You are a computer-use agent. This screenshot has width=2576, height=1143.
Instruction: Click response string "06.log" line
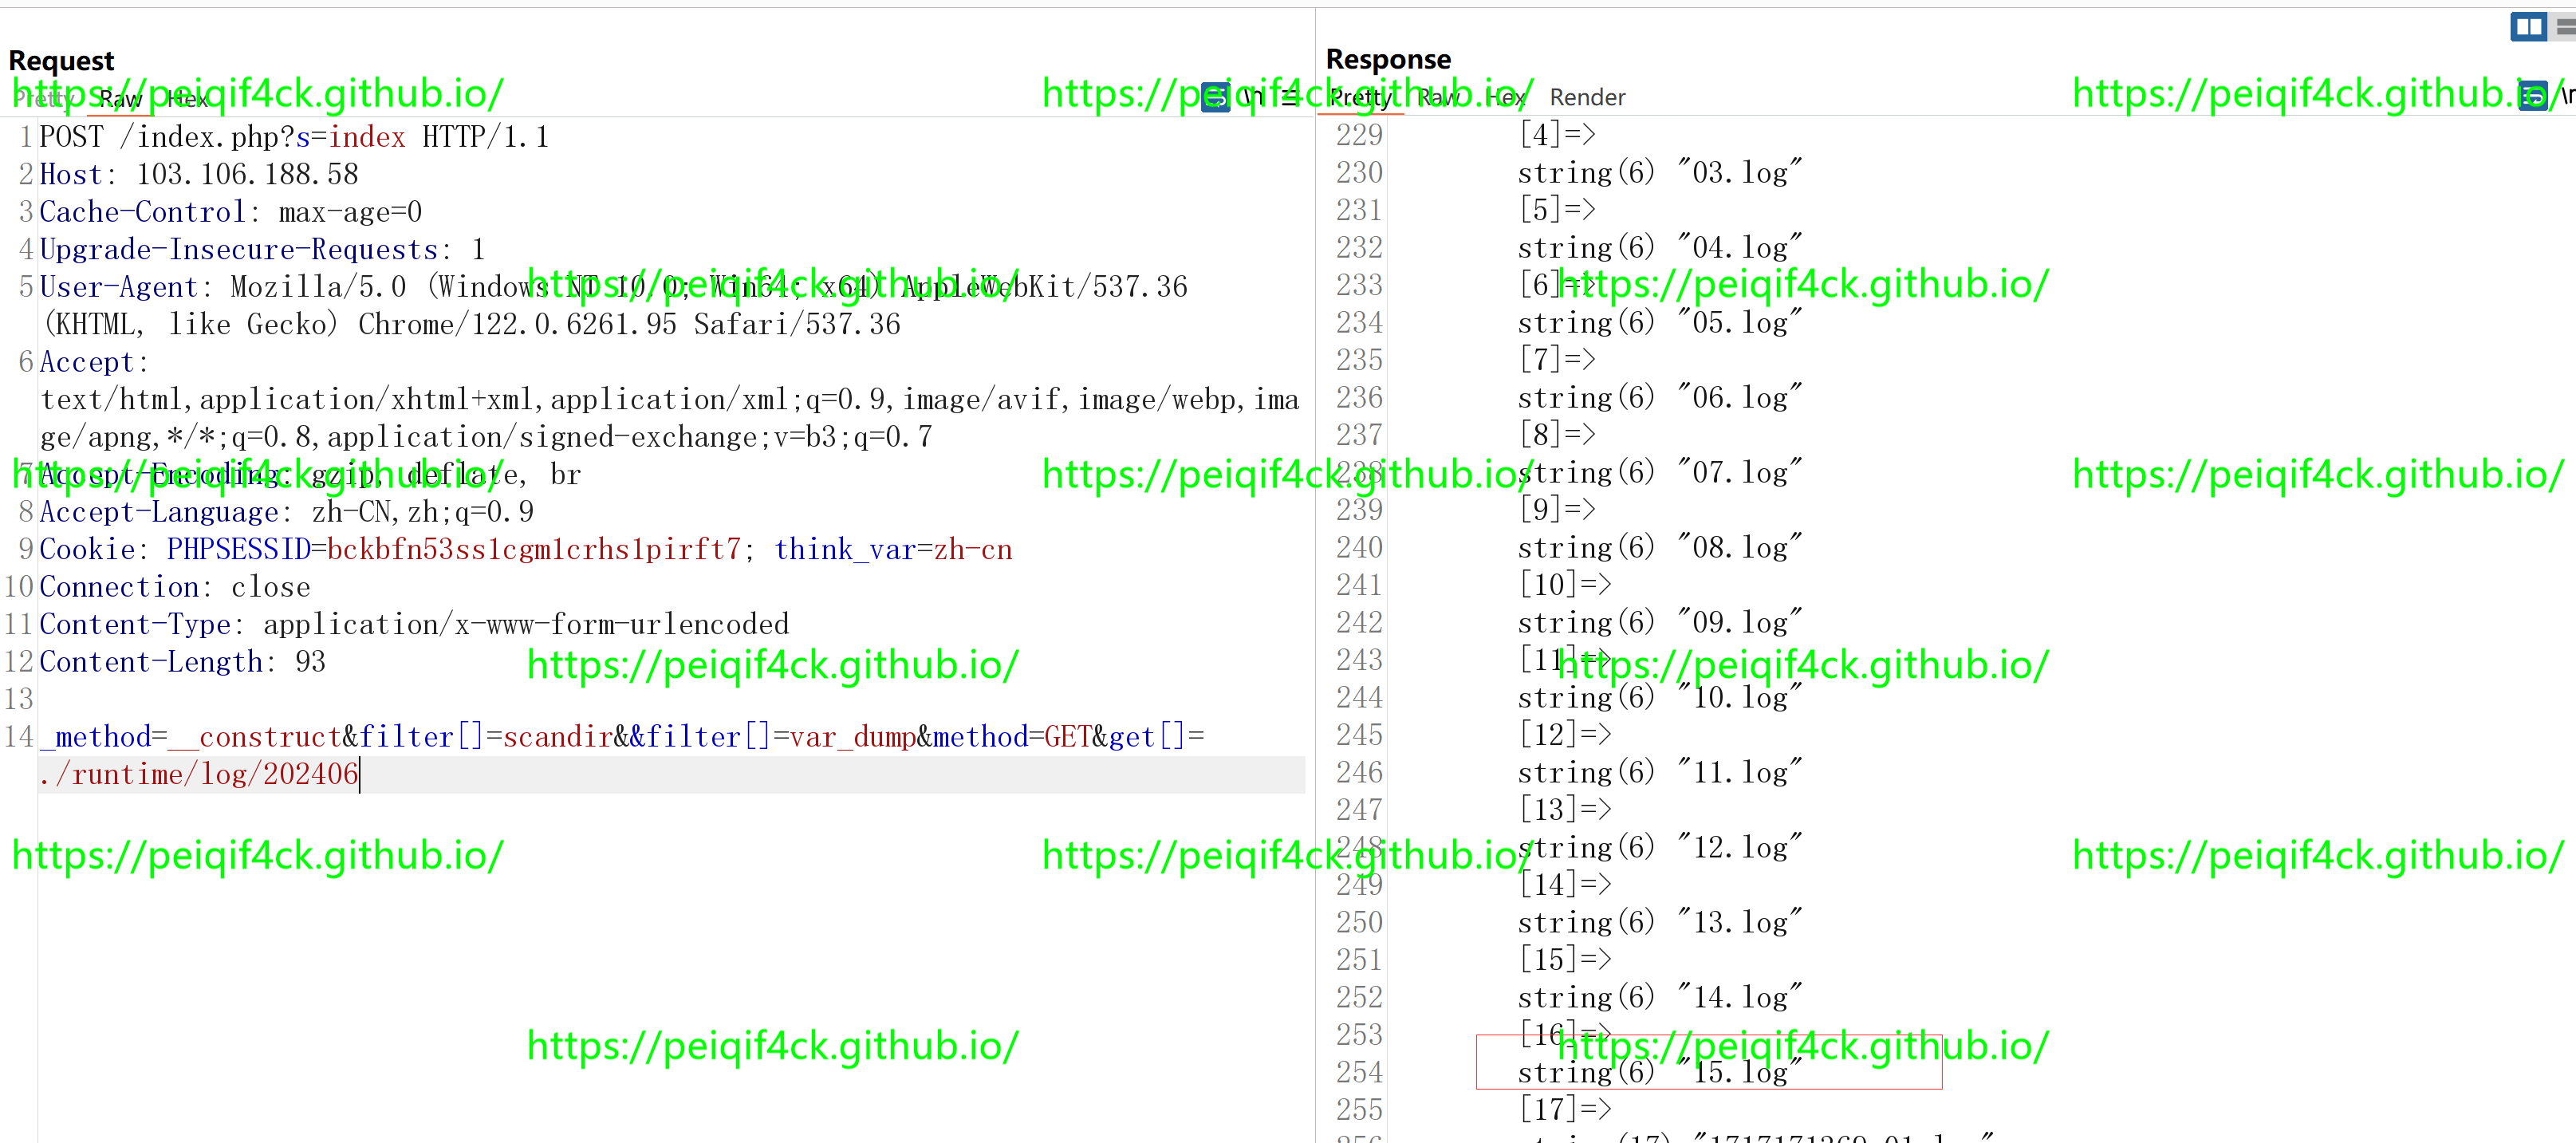pyautogui.click(x=1660, y=397)
